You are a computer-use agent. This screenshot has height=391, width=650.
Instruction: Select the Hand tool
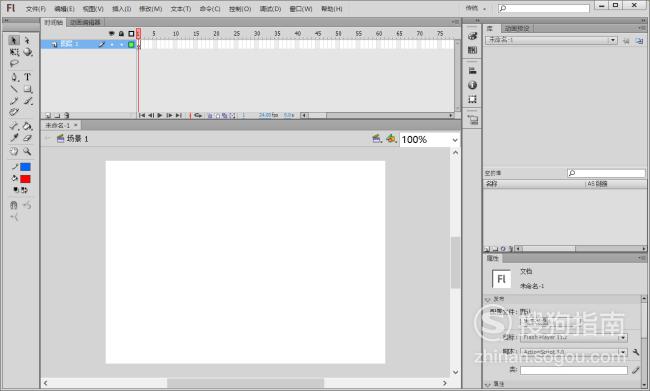pos(14,151)
